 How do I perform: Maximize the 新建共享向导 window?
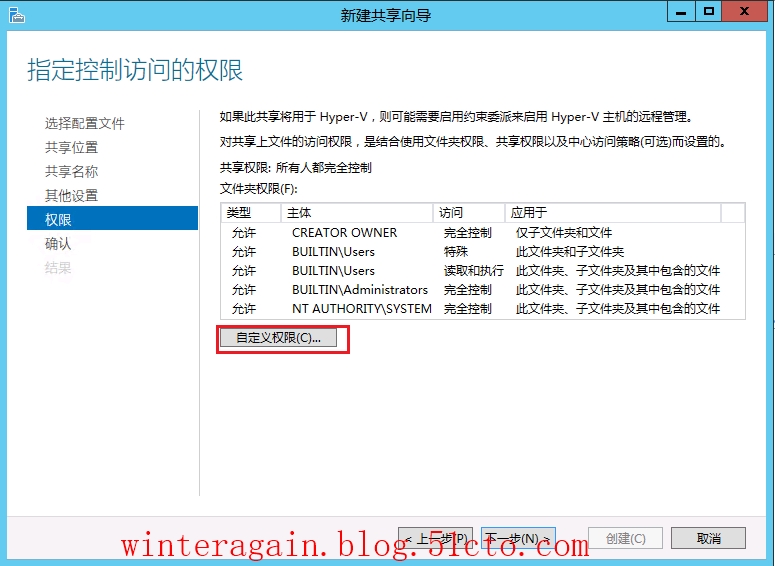(709, 11)
